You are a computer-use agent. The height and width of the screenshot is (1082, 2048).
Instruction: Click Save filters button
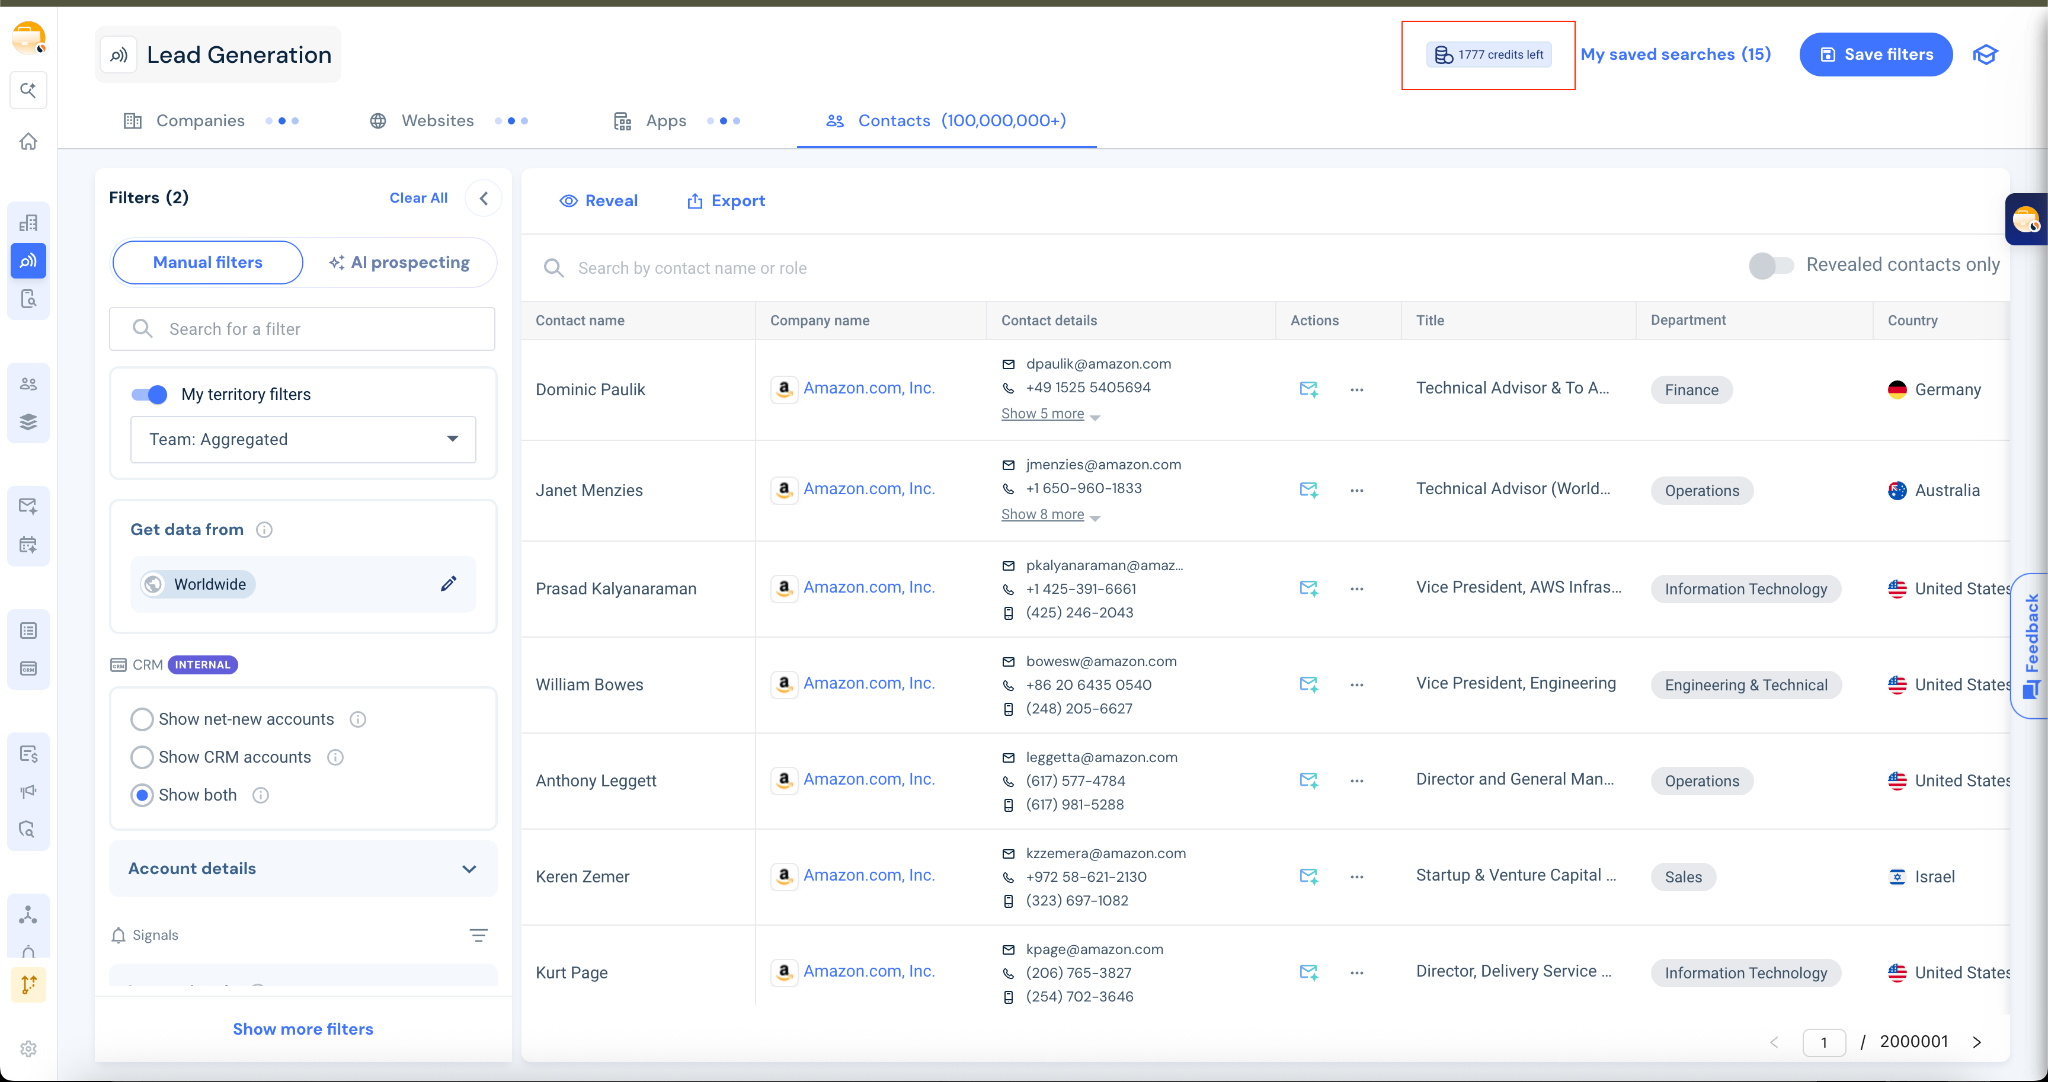(1876, 55)
